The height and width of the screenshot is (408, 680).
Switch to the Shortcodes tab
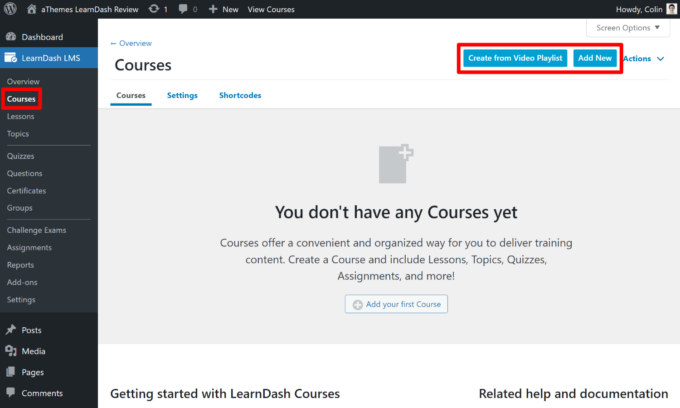(x=240, y=95)
